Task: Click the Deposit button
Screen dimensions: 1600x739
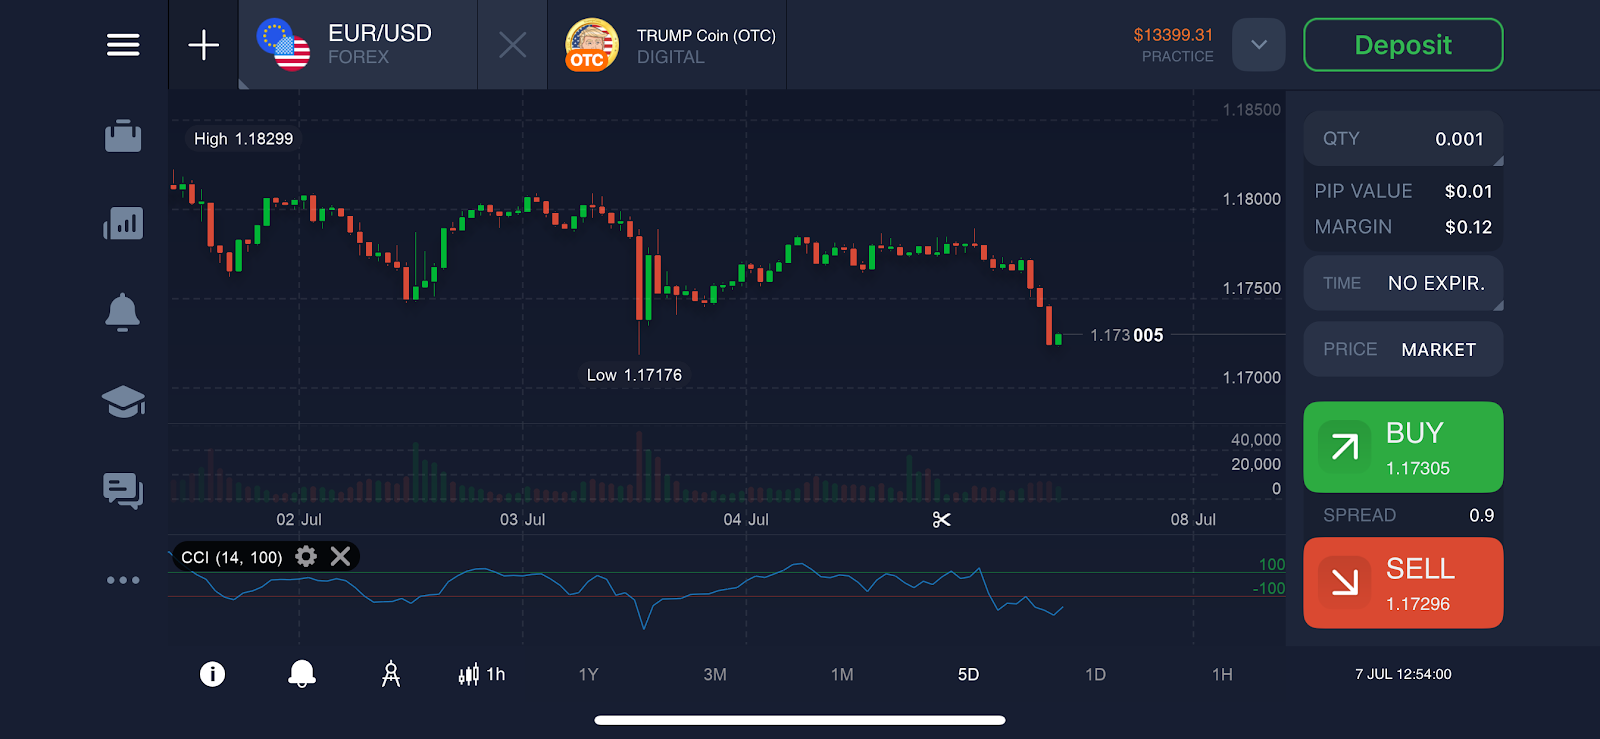Action: pyautogui.click(x=1403, y=45)
